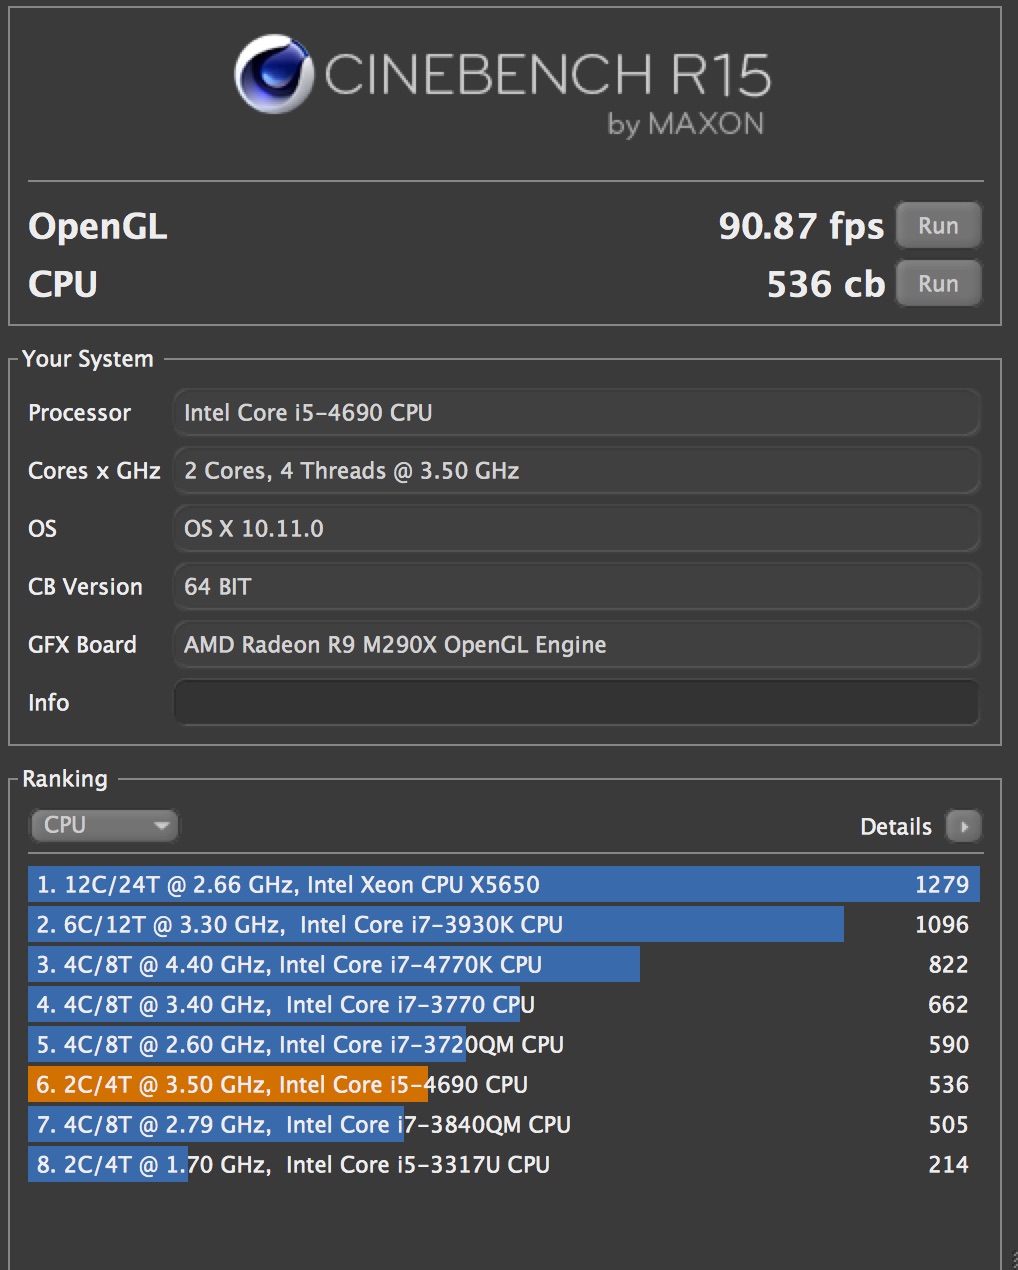The image size is (1018, 1270).
Task: Select the OS field OS X 10.11.0
Action: click(x=576, y=529)
